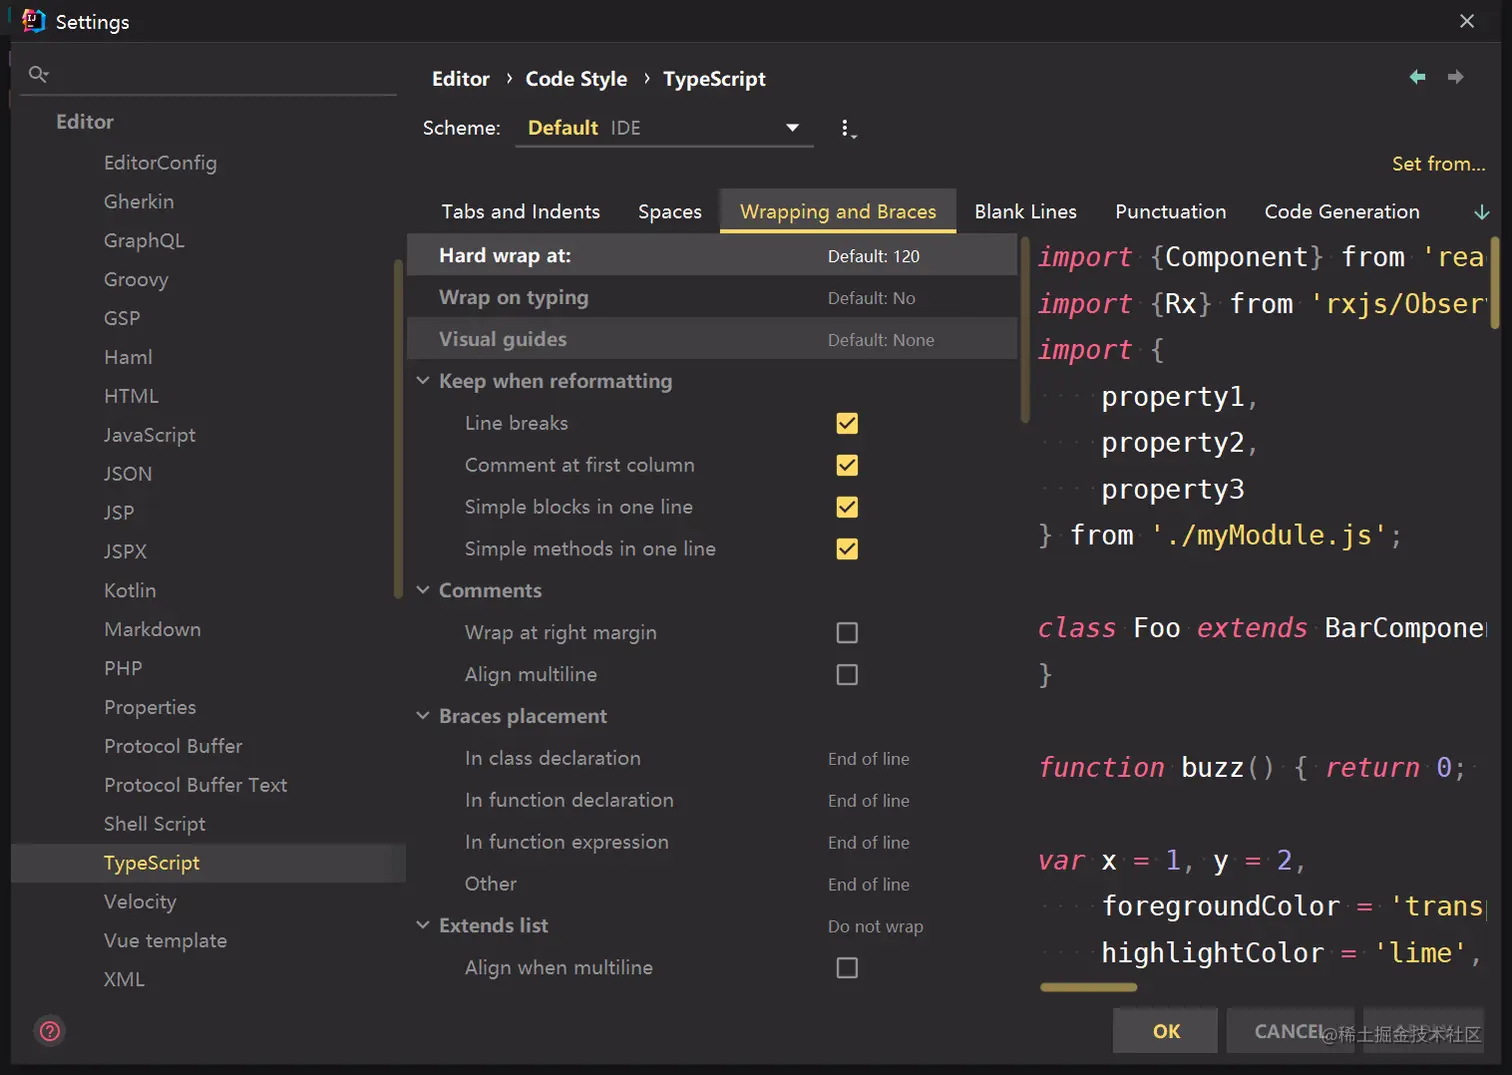Enable Align when multiline checkbox
The height and width of the screenshot is (1075, 1512).
tap(846, 968)
